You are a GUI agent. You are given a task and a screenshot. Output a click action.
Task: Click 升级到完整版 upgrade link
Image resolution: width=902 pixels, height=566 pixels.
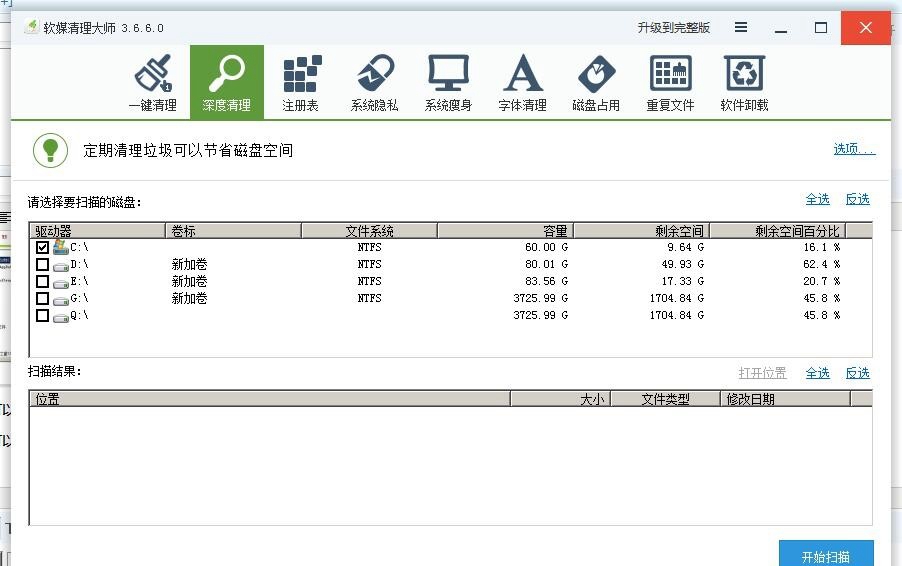pos(674,28)
